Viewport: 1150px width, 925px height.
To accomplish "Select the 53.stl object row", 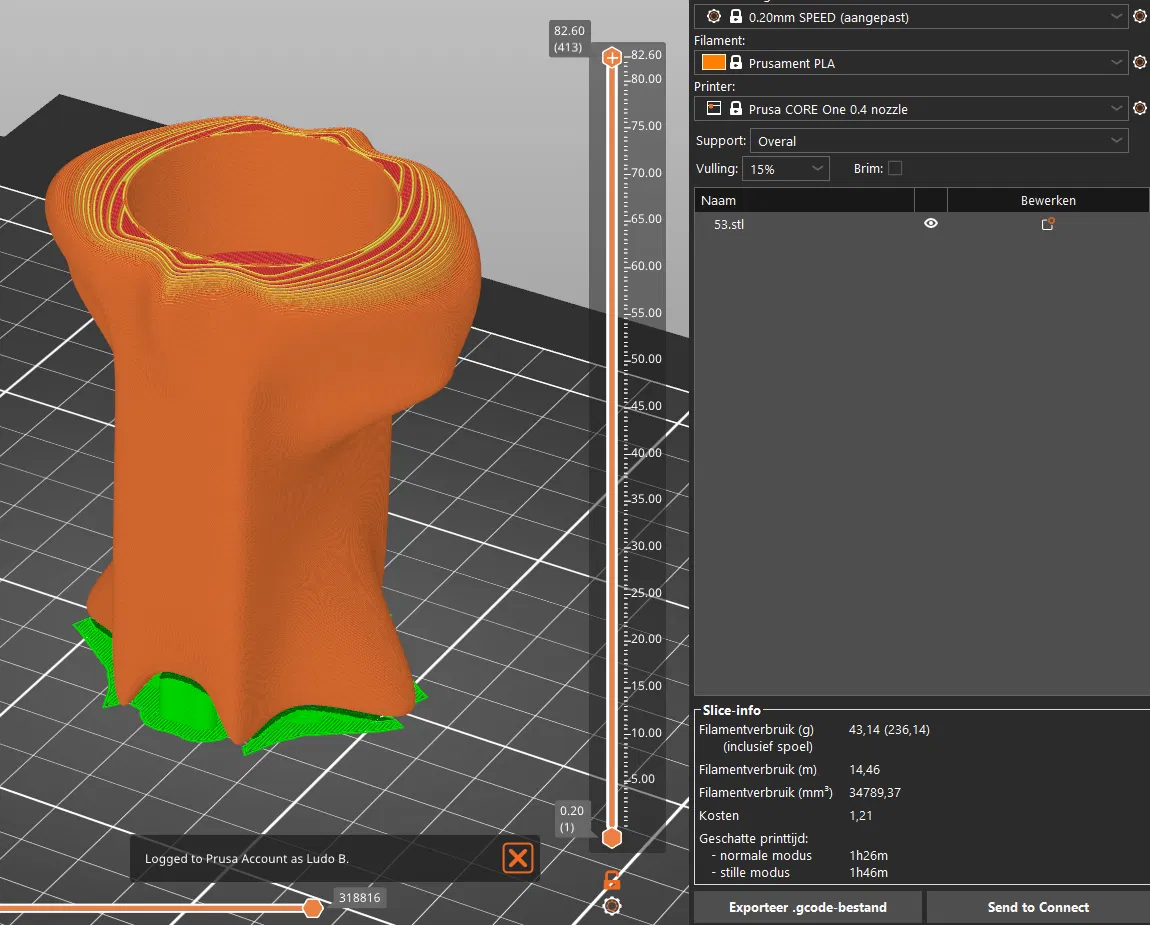I will coord(921,224).
